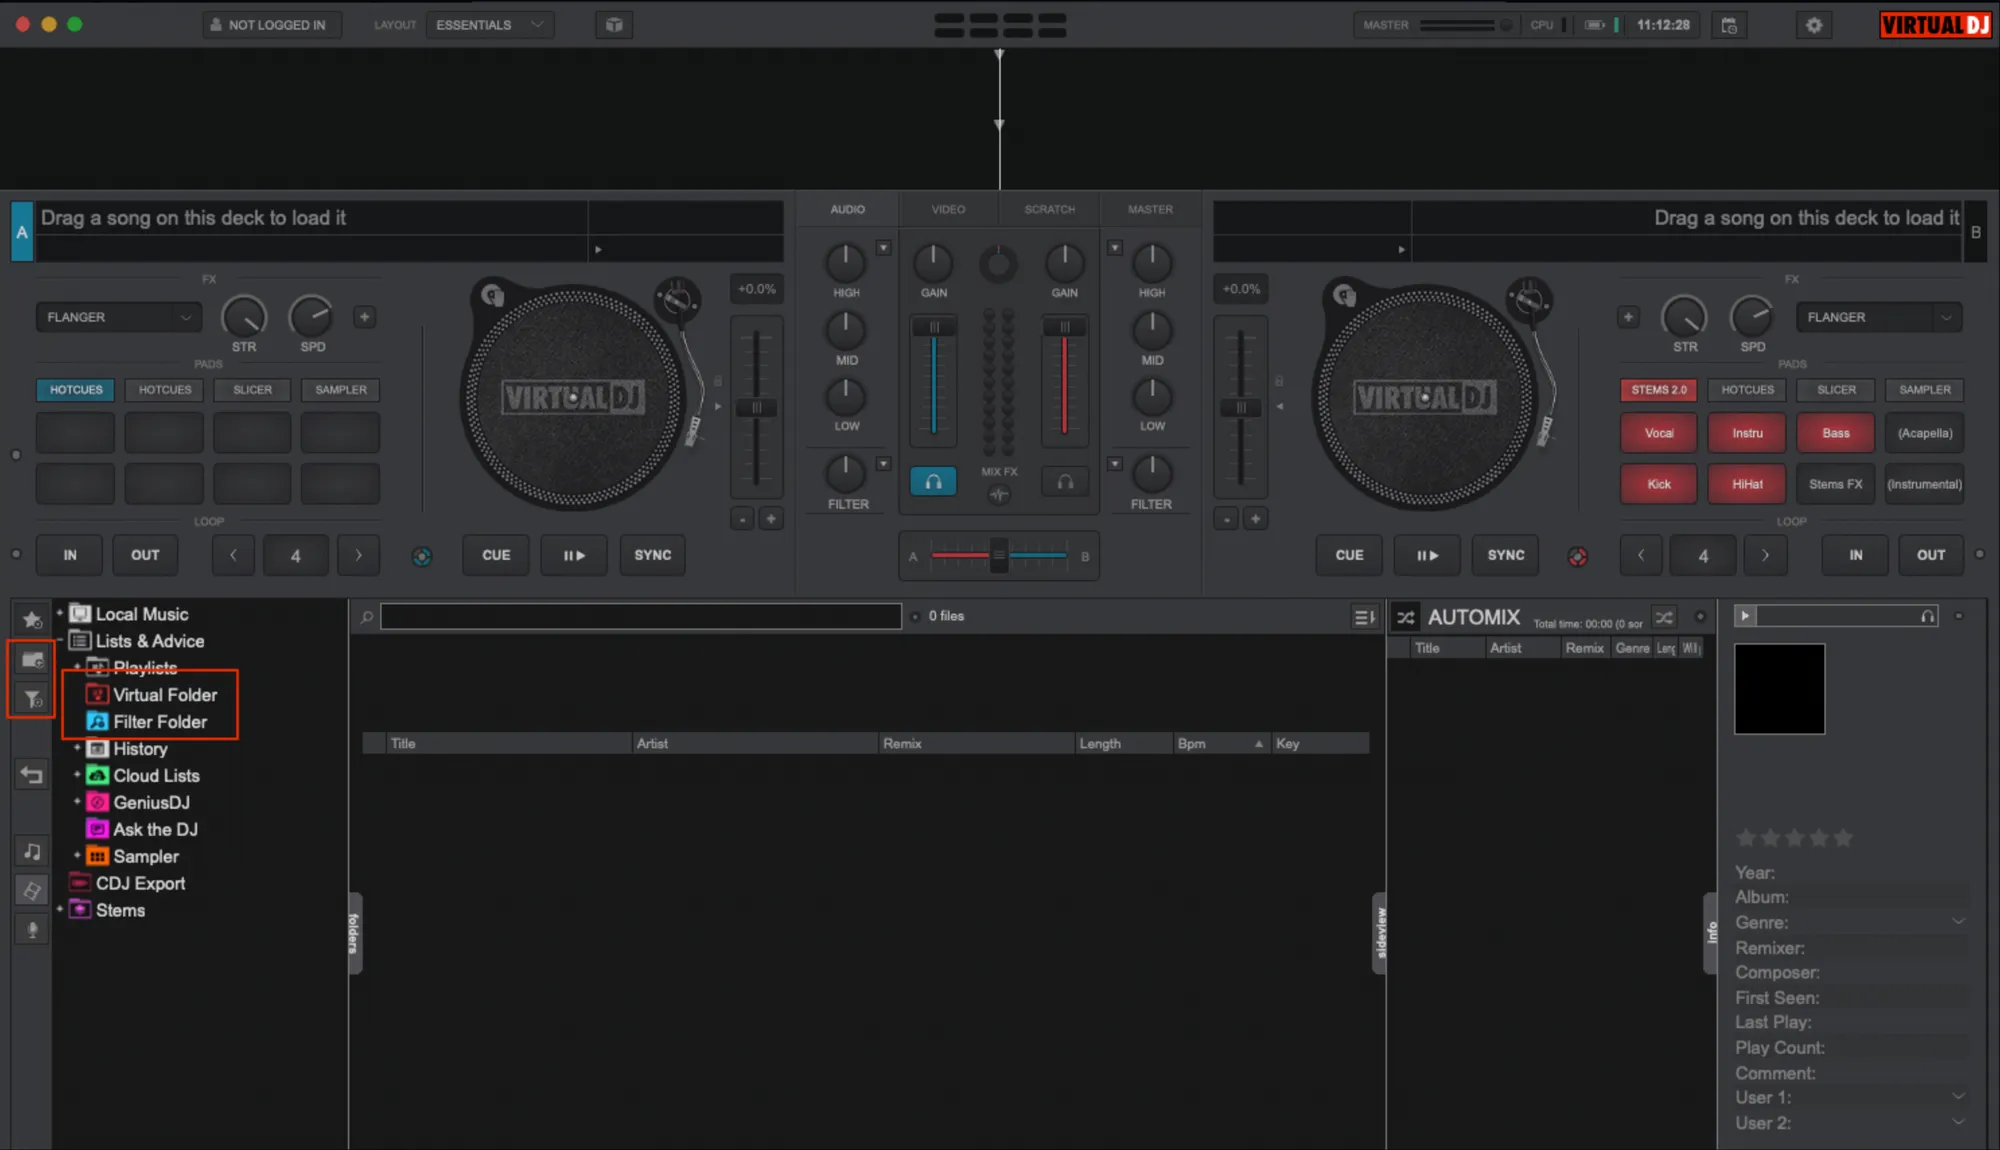Expand the Local Music tree folder
The width and height of the screenshot is (2000, 1150).
(x=60, y=613)
